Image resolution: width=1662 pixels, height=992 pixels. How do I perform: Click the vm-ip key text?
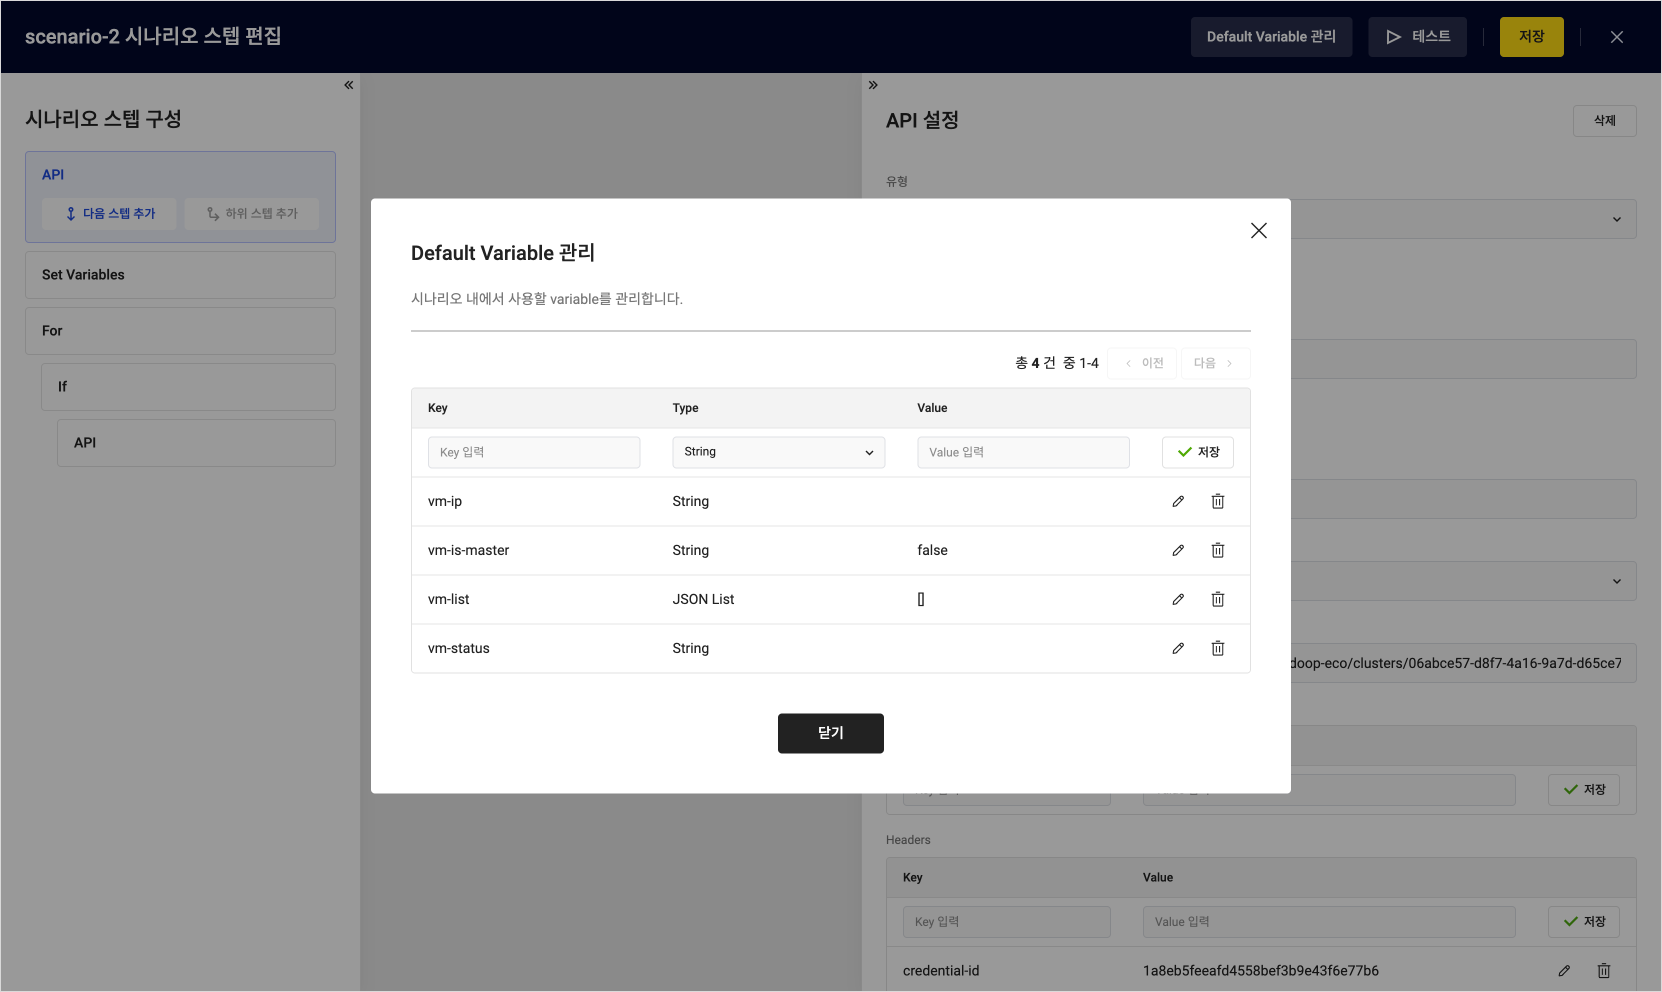[445, 502]
